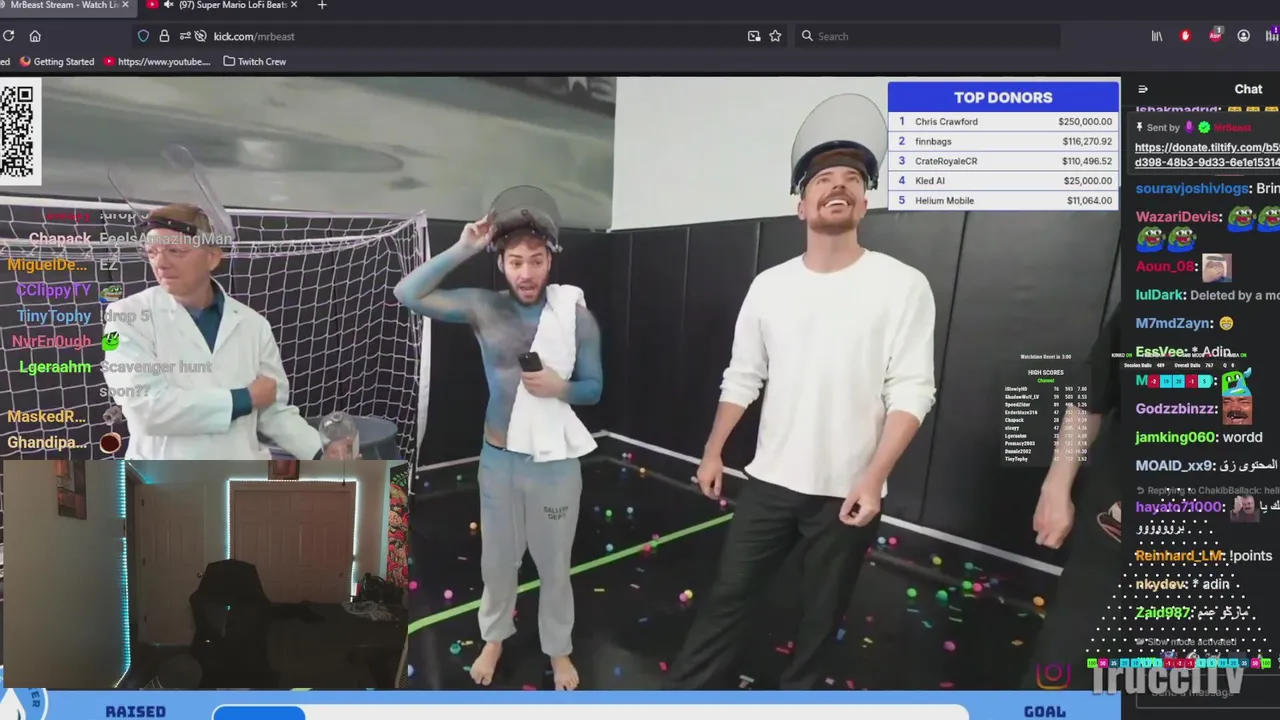Viewport: 1280px width, 720px height.
Task: Open the red stop-hand extension icon
Action: tap(1186, 36)
